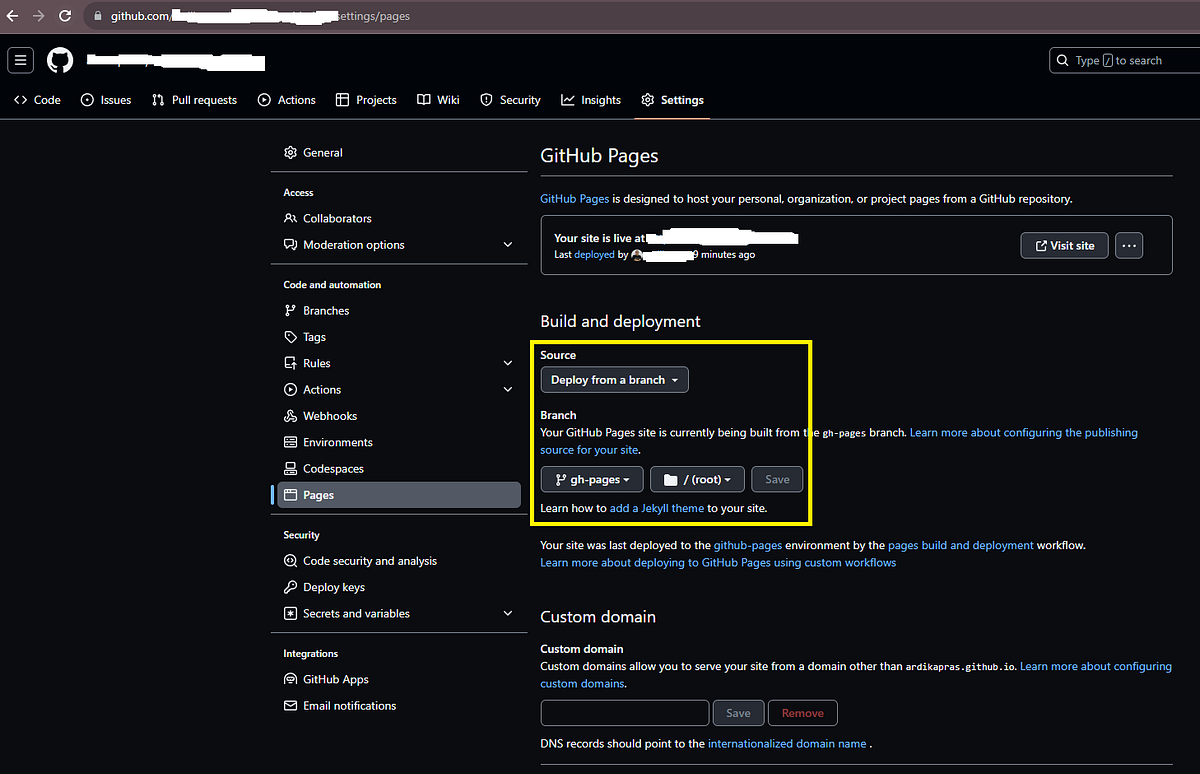Open the Projects tab
Viewport: 1200px width, 774px height.
[366, 100]
